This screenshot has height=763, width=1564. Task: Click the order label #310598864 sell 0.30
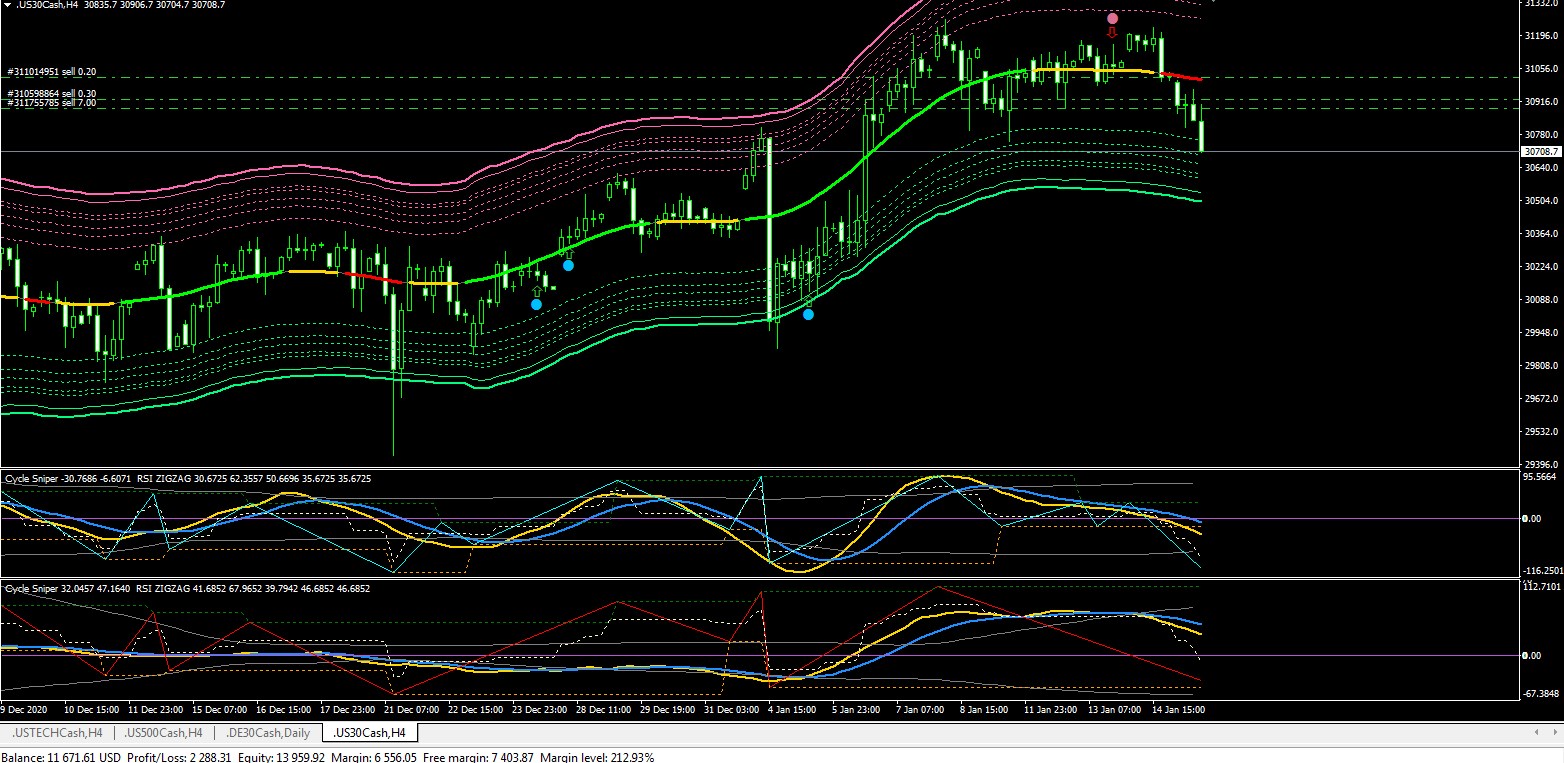point(52,93)
